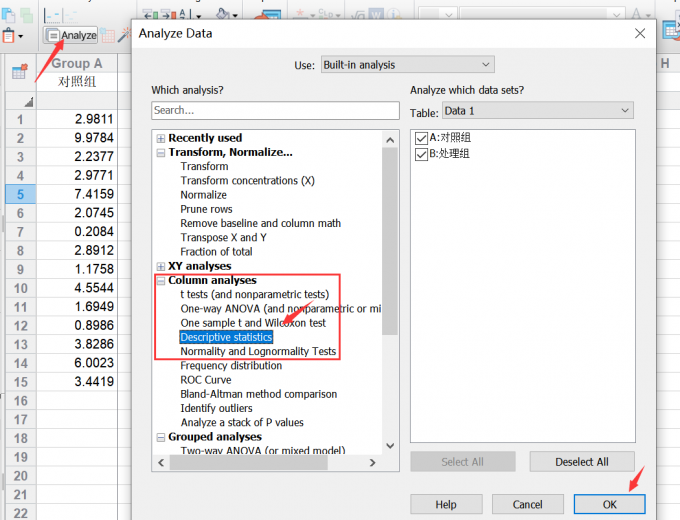Click the table grid icon above row numbers
This screenshot has width=680, height=520.
point(19,72)
